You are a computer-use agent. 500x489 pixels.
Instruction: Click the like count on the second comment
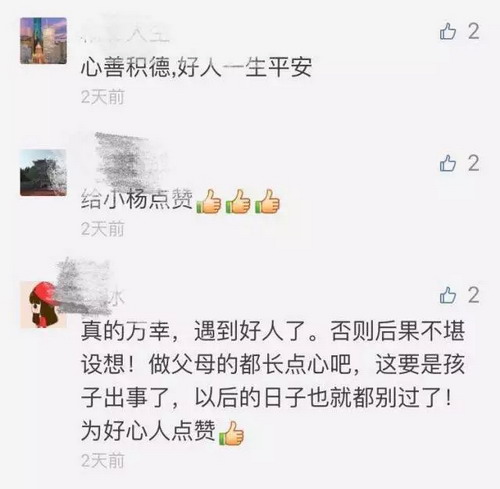474,163
